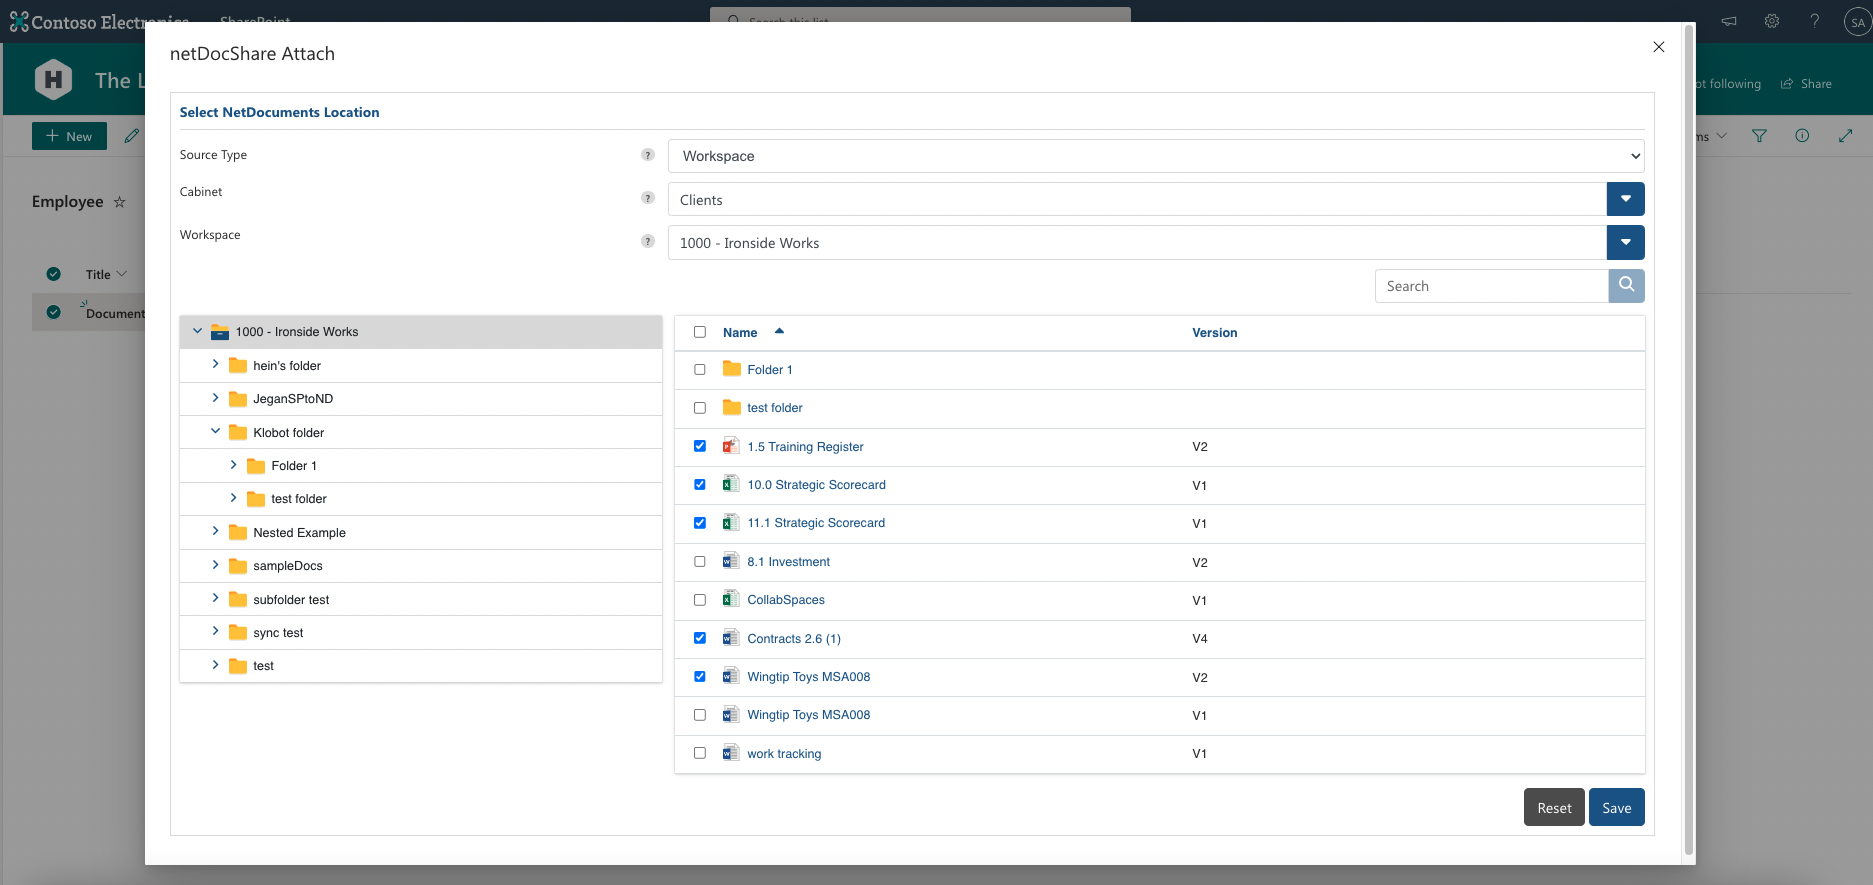Uncheck 11.1 Strategic Scorecard checkbox
The height and width of the screenshot is (885, 1873).
pos(700,522)
